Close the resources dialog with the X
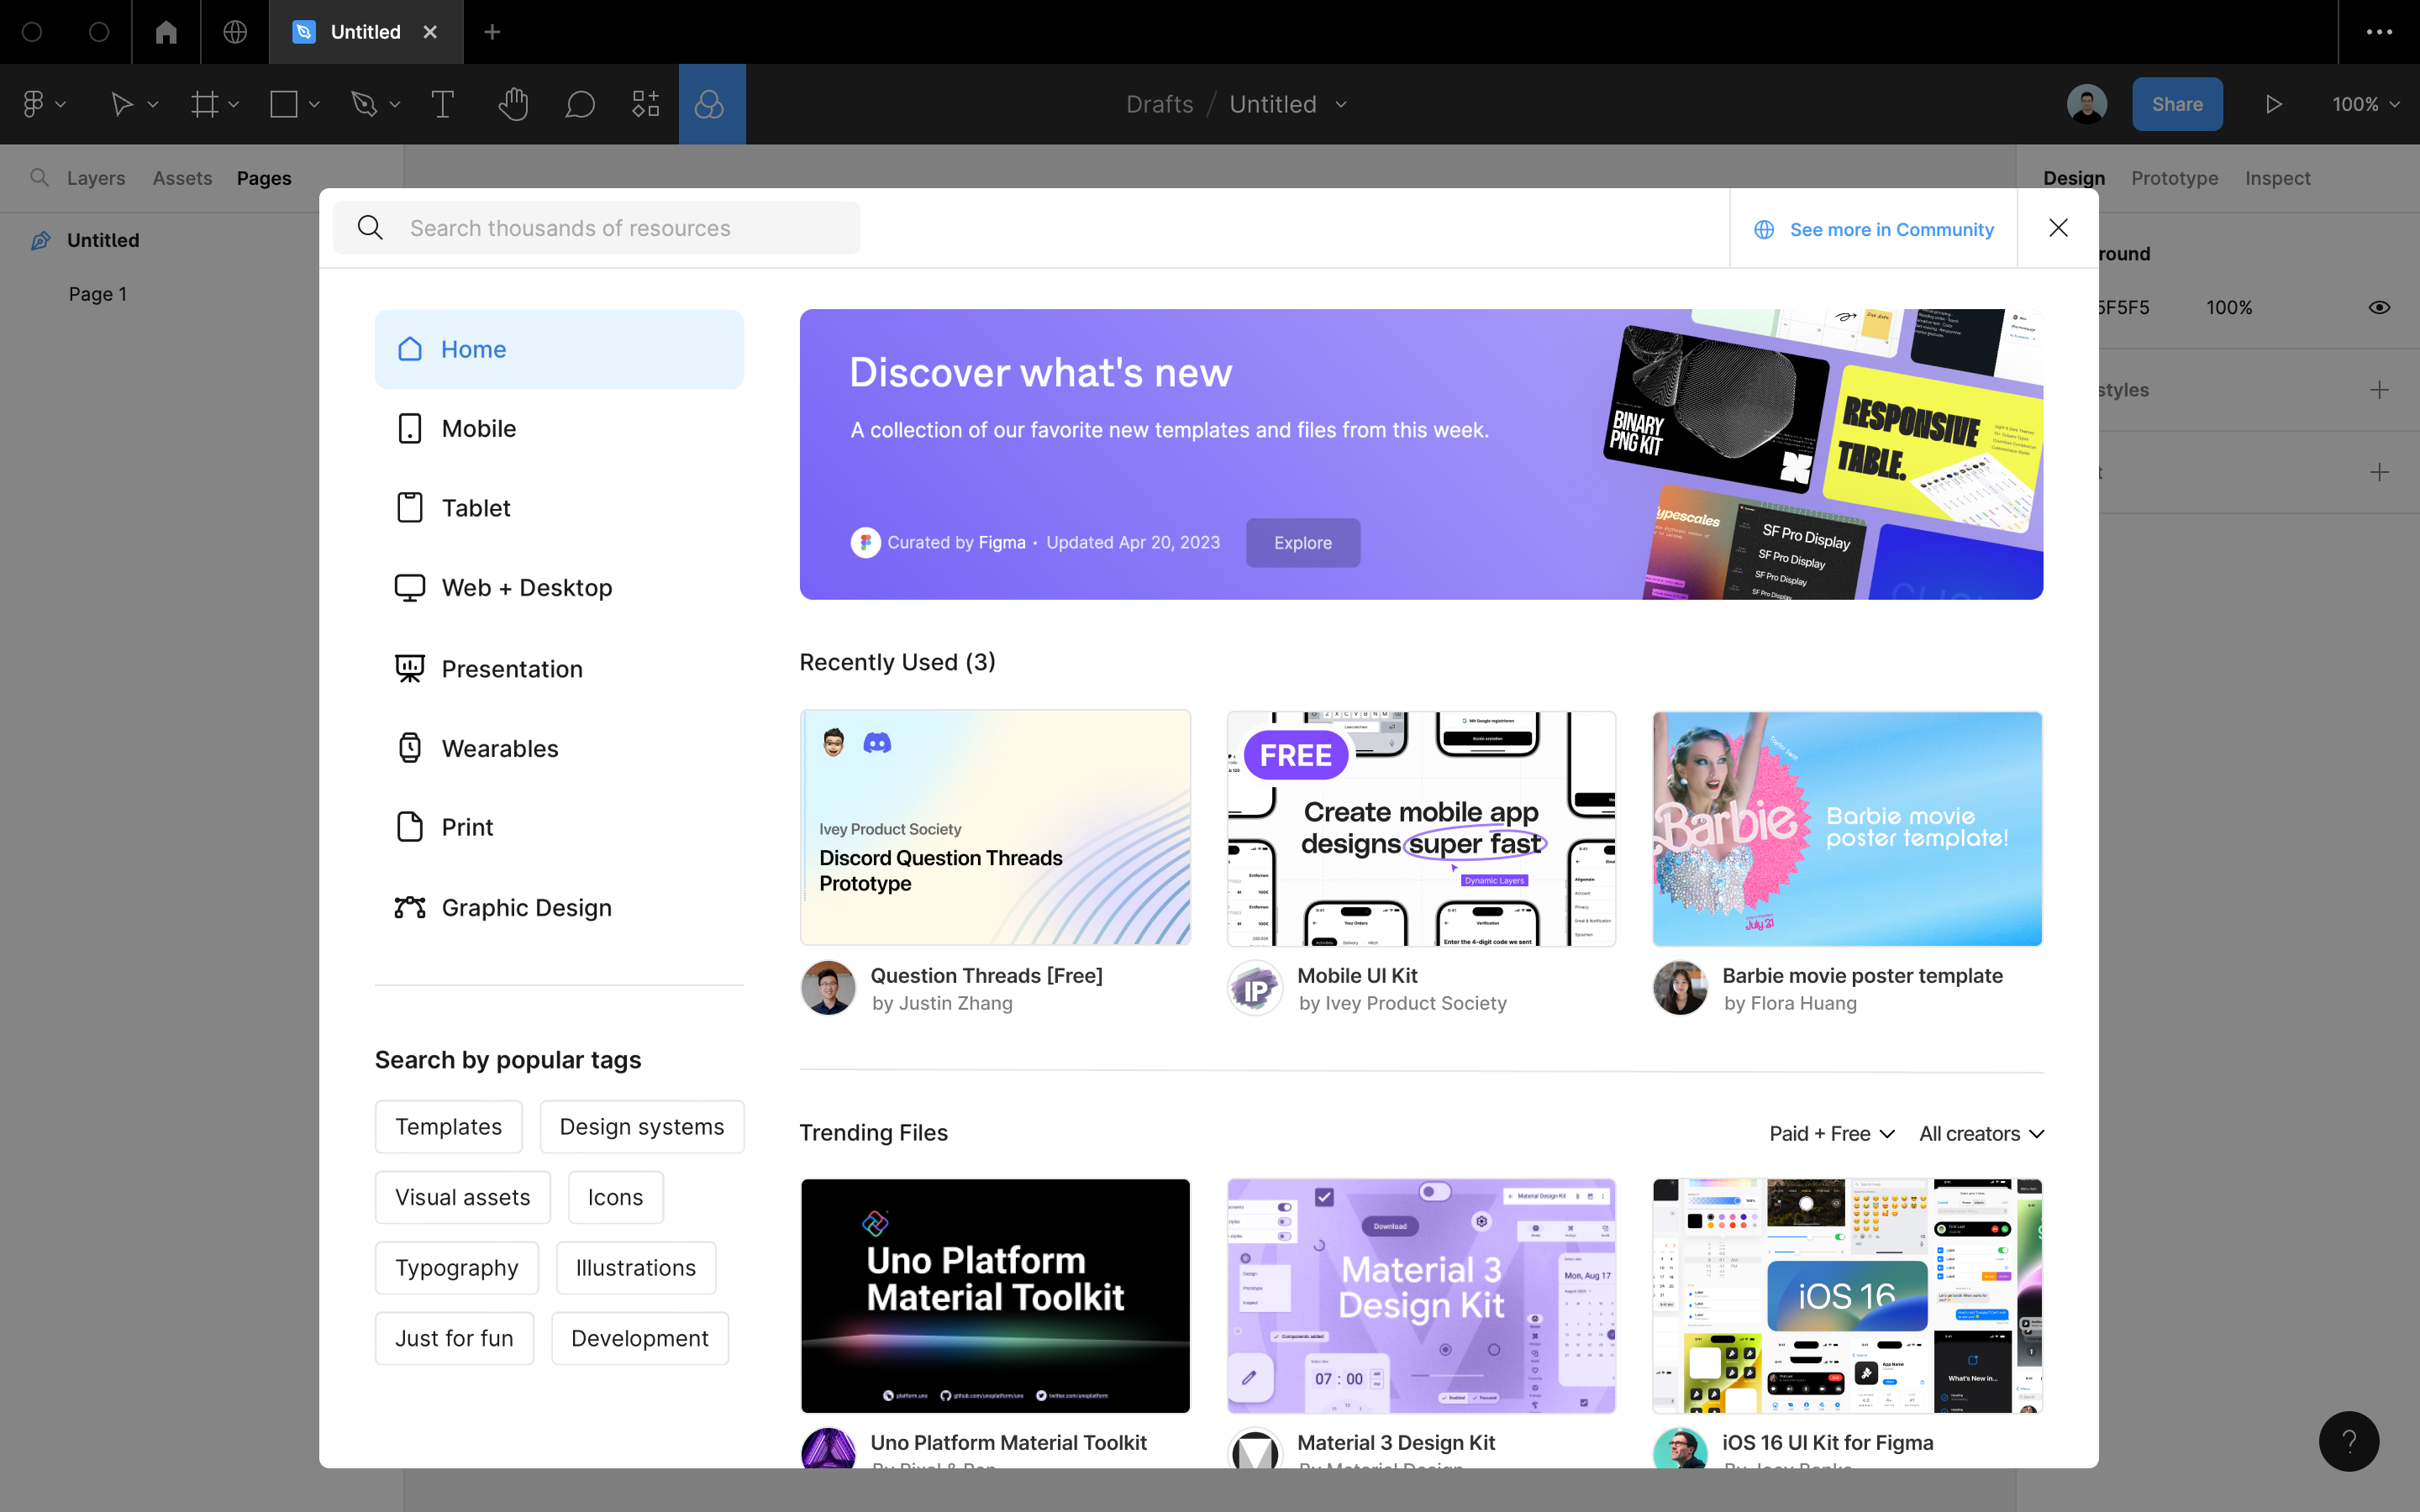2420x1512 pixels. 2058,228
